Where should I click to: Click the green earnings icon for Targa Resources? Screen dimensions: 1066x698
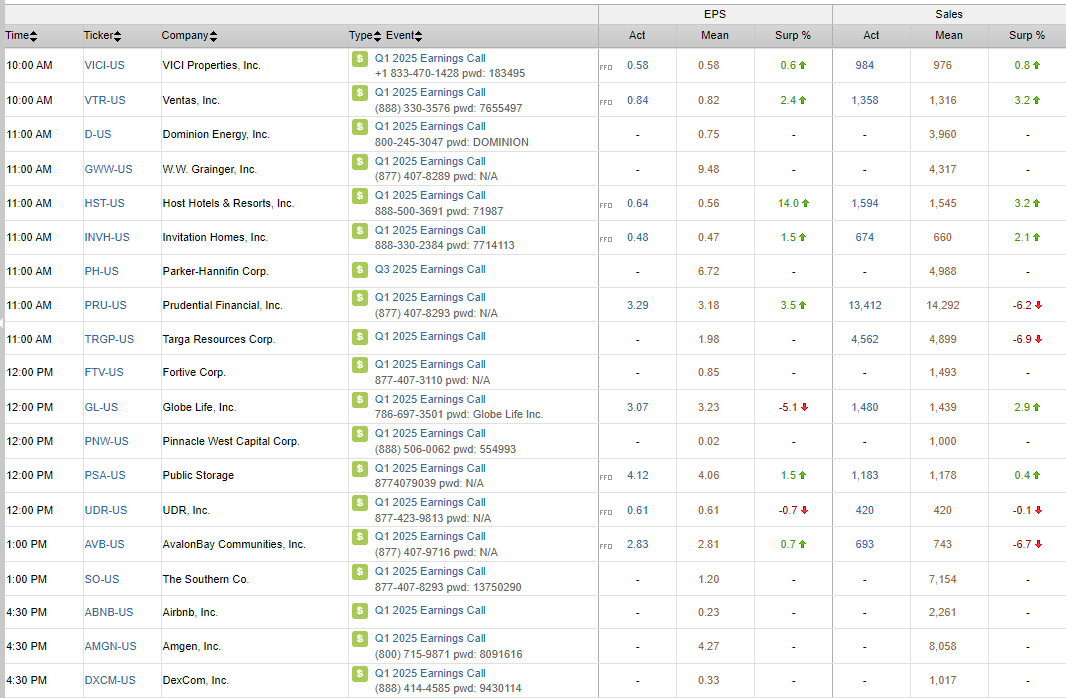[x=360, y=336]
